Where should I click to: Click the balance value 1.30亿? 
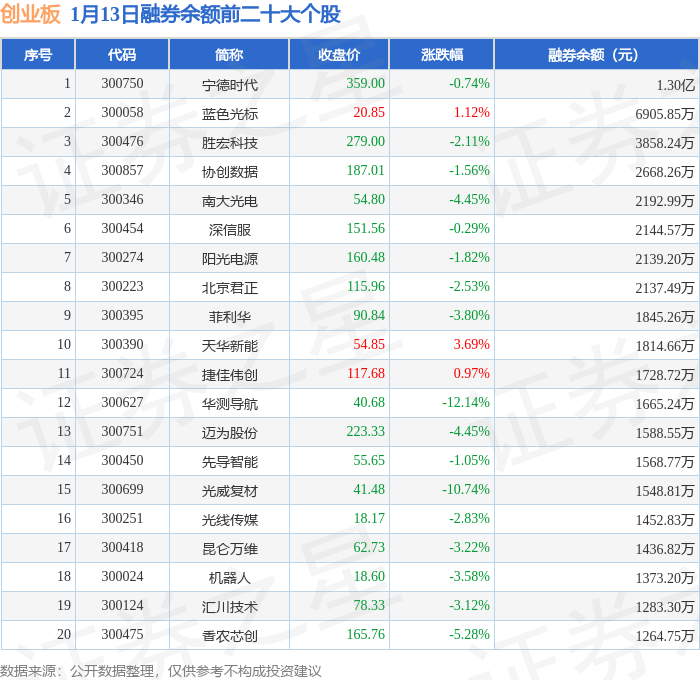tap(675, 85)
